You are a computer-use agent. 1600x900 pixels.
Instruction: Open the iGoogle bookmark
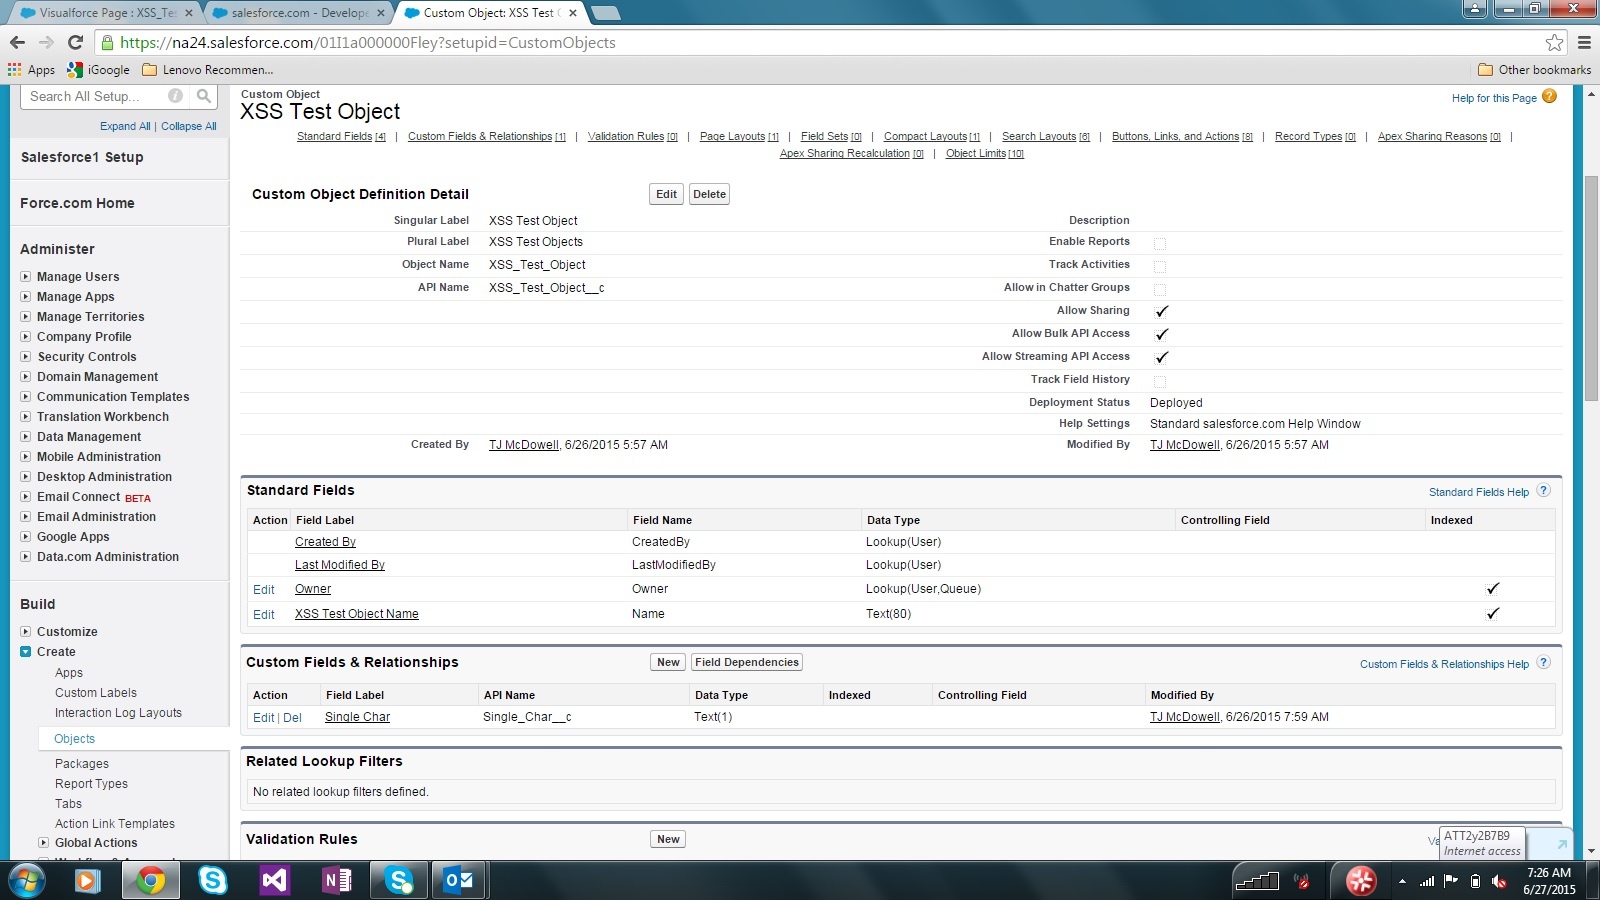click(x=99, y=70)
